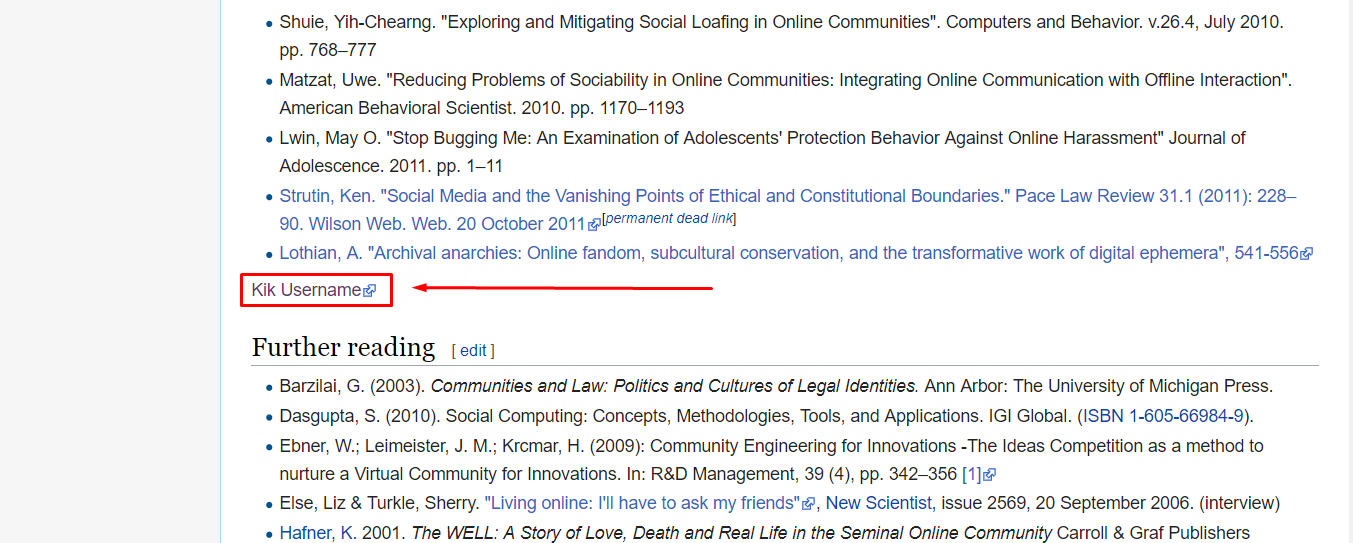Click external-link icon after Kik Username
The image size is (1353, 543).
pyautogui.click(x=370, y=291)
